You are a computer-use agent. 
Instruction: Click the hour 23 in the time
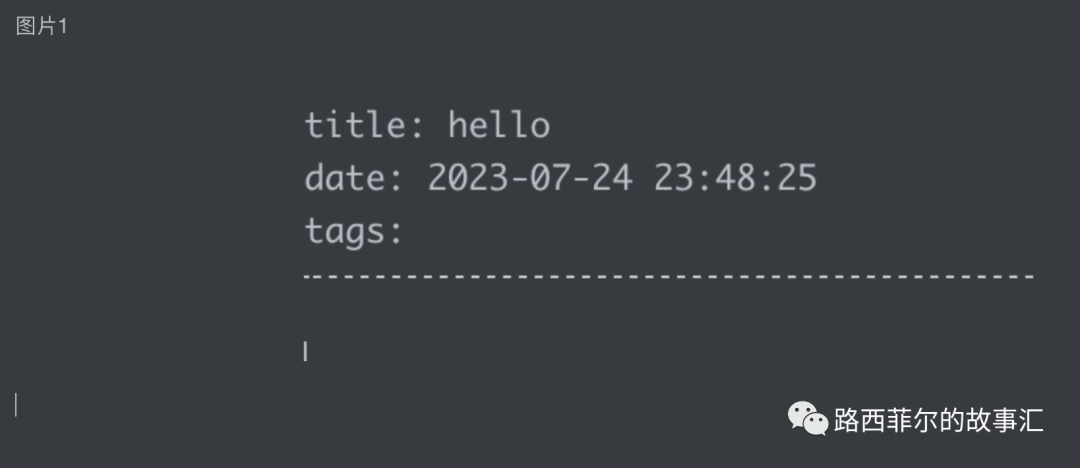tap(674, 178)
